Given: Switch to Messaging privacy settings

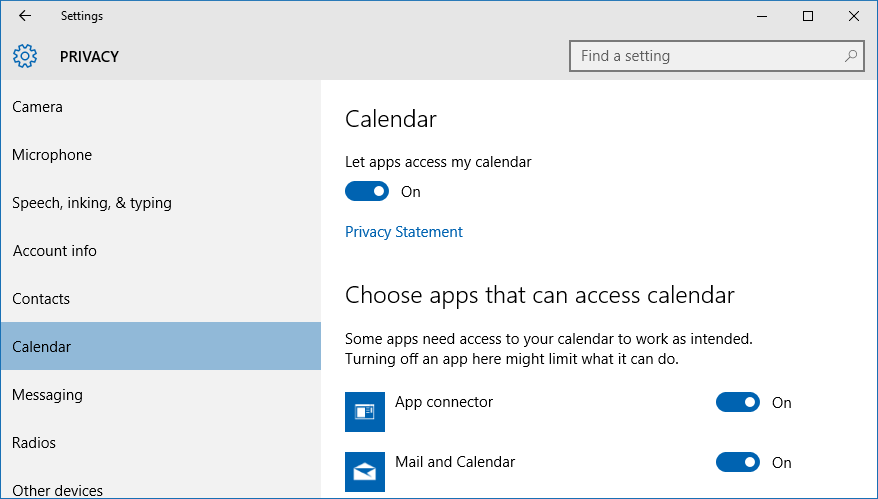Looking at the screenshot, I should 161,394.
